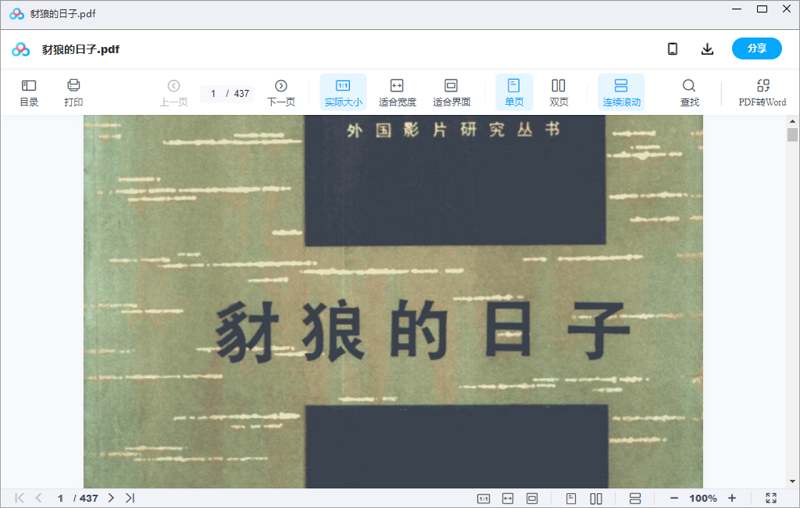Click zoom out minus button
The image size is (800, 508).
(x=674, y=498)
